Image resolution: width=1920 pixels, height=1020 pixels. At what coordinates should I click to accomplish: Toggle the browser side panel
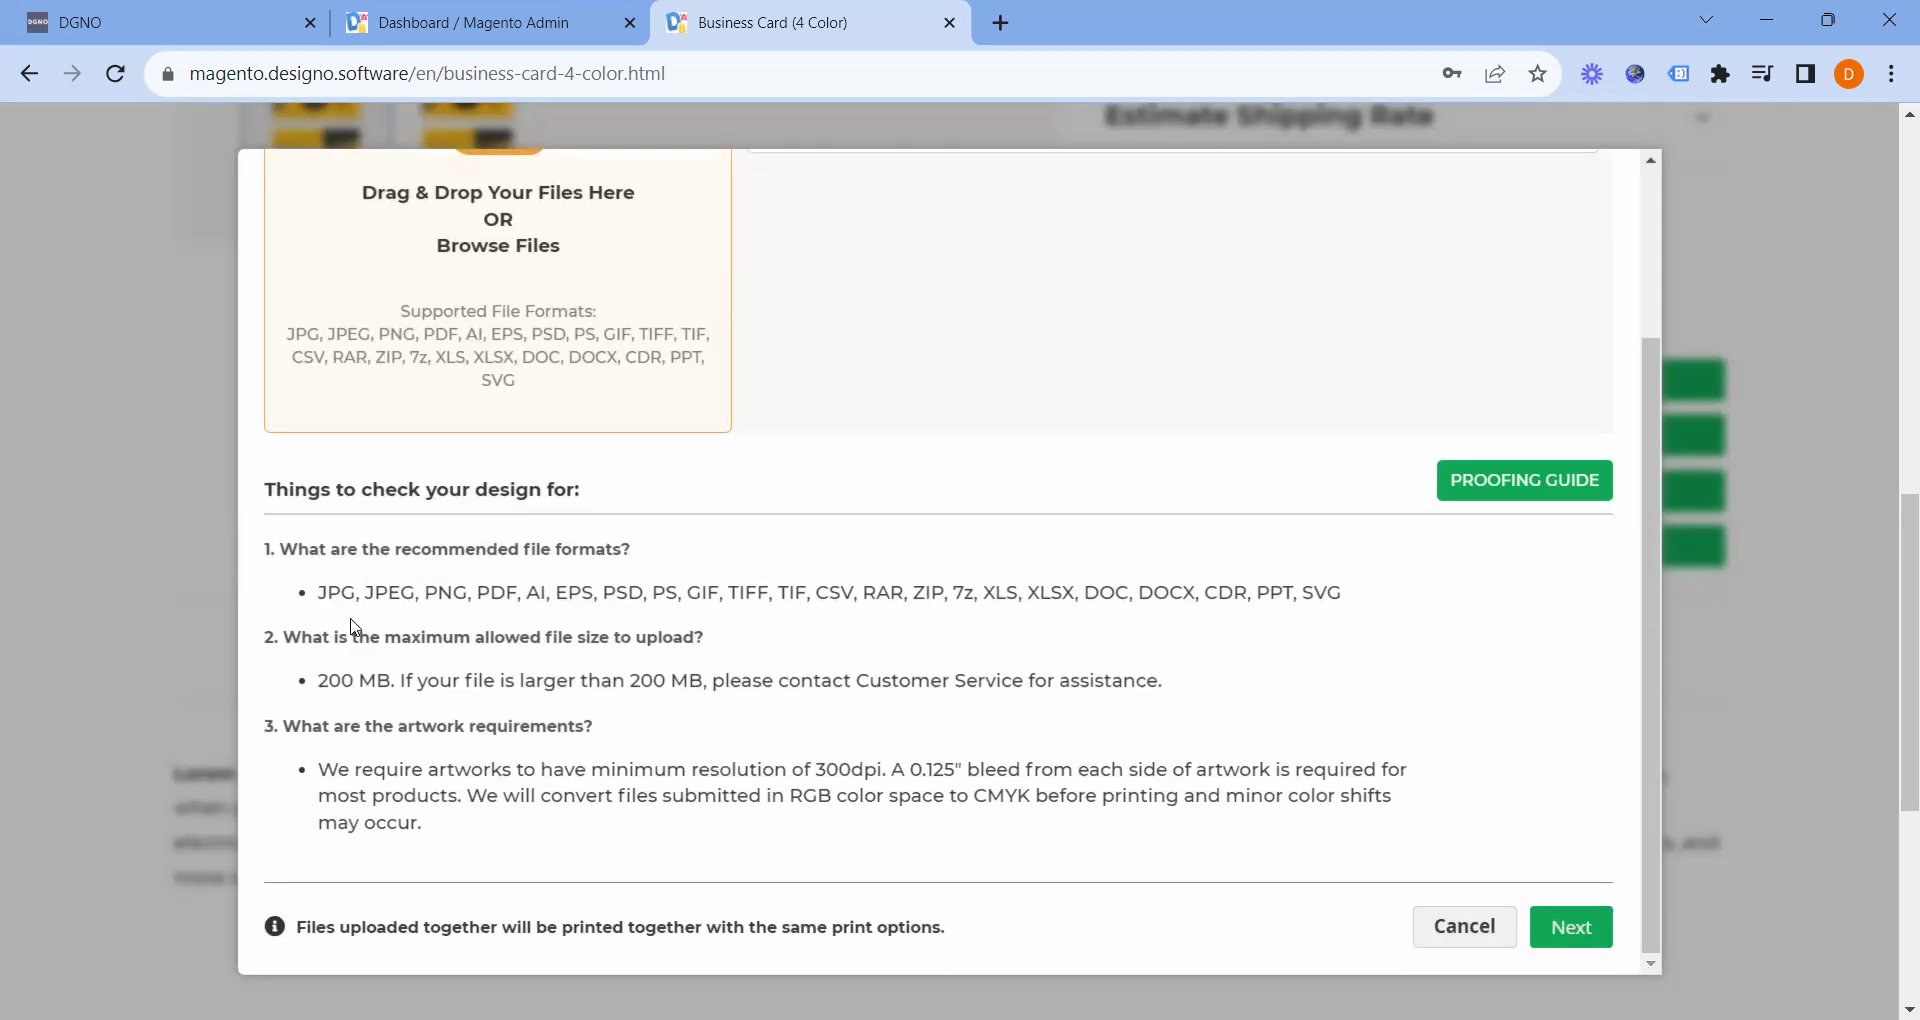coord(1805,74)
